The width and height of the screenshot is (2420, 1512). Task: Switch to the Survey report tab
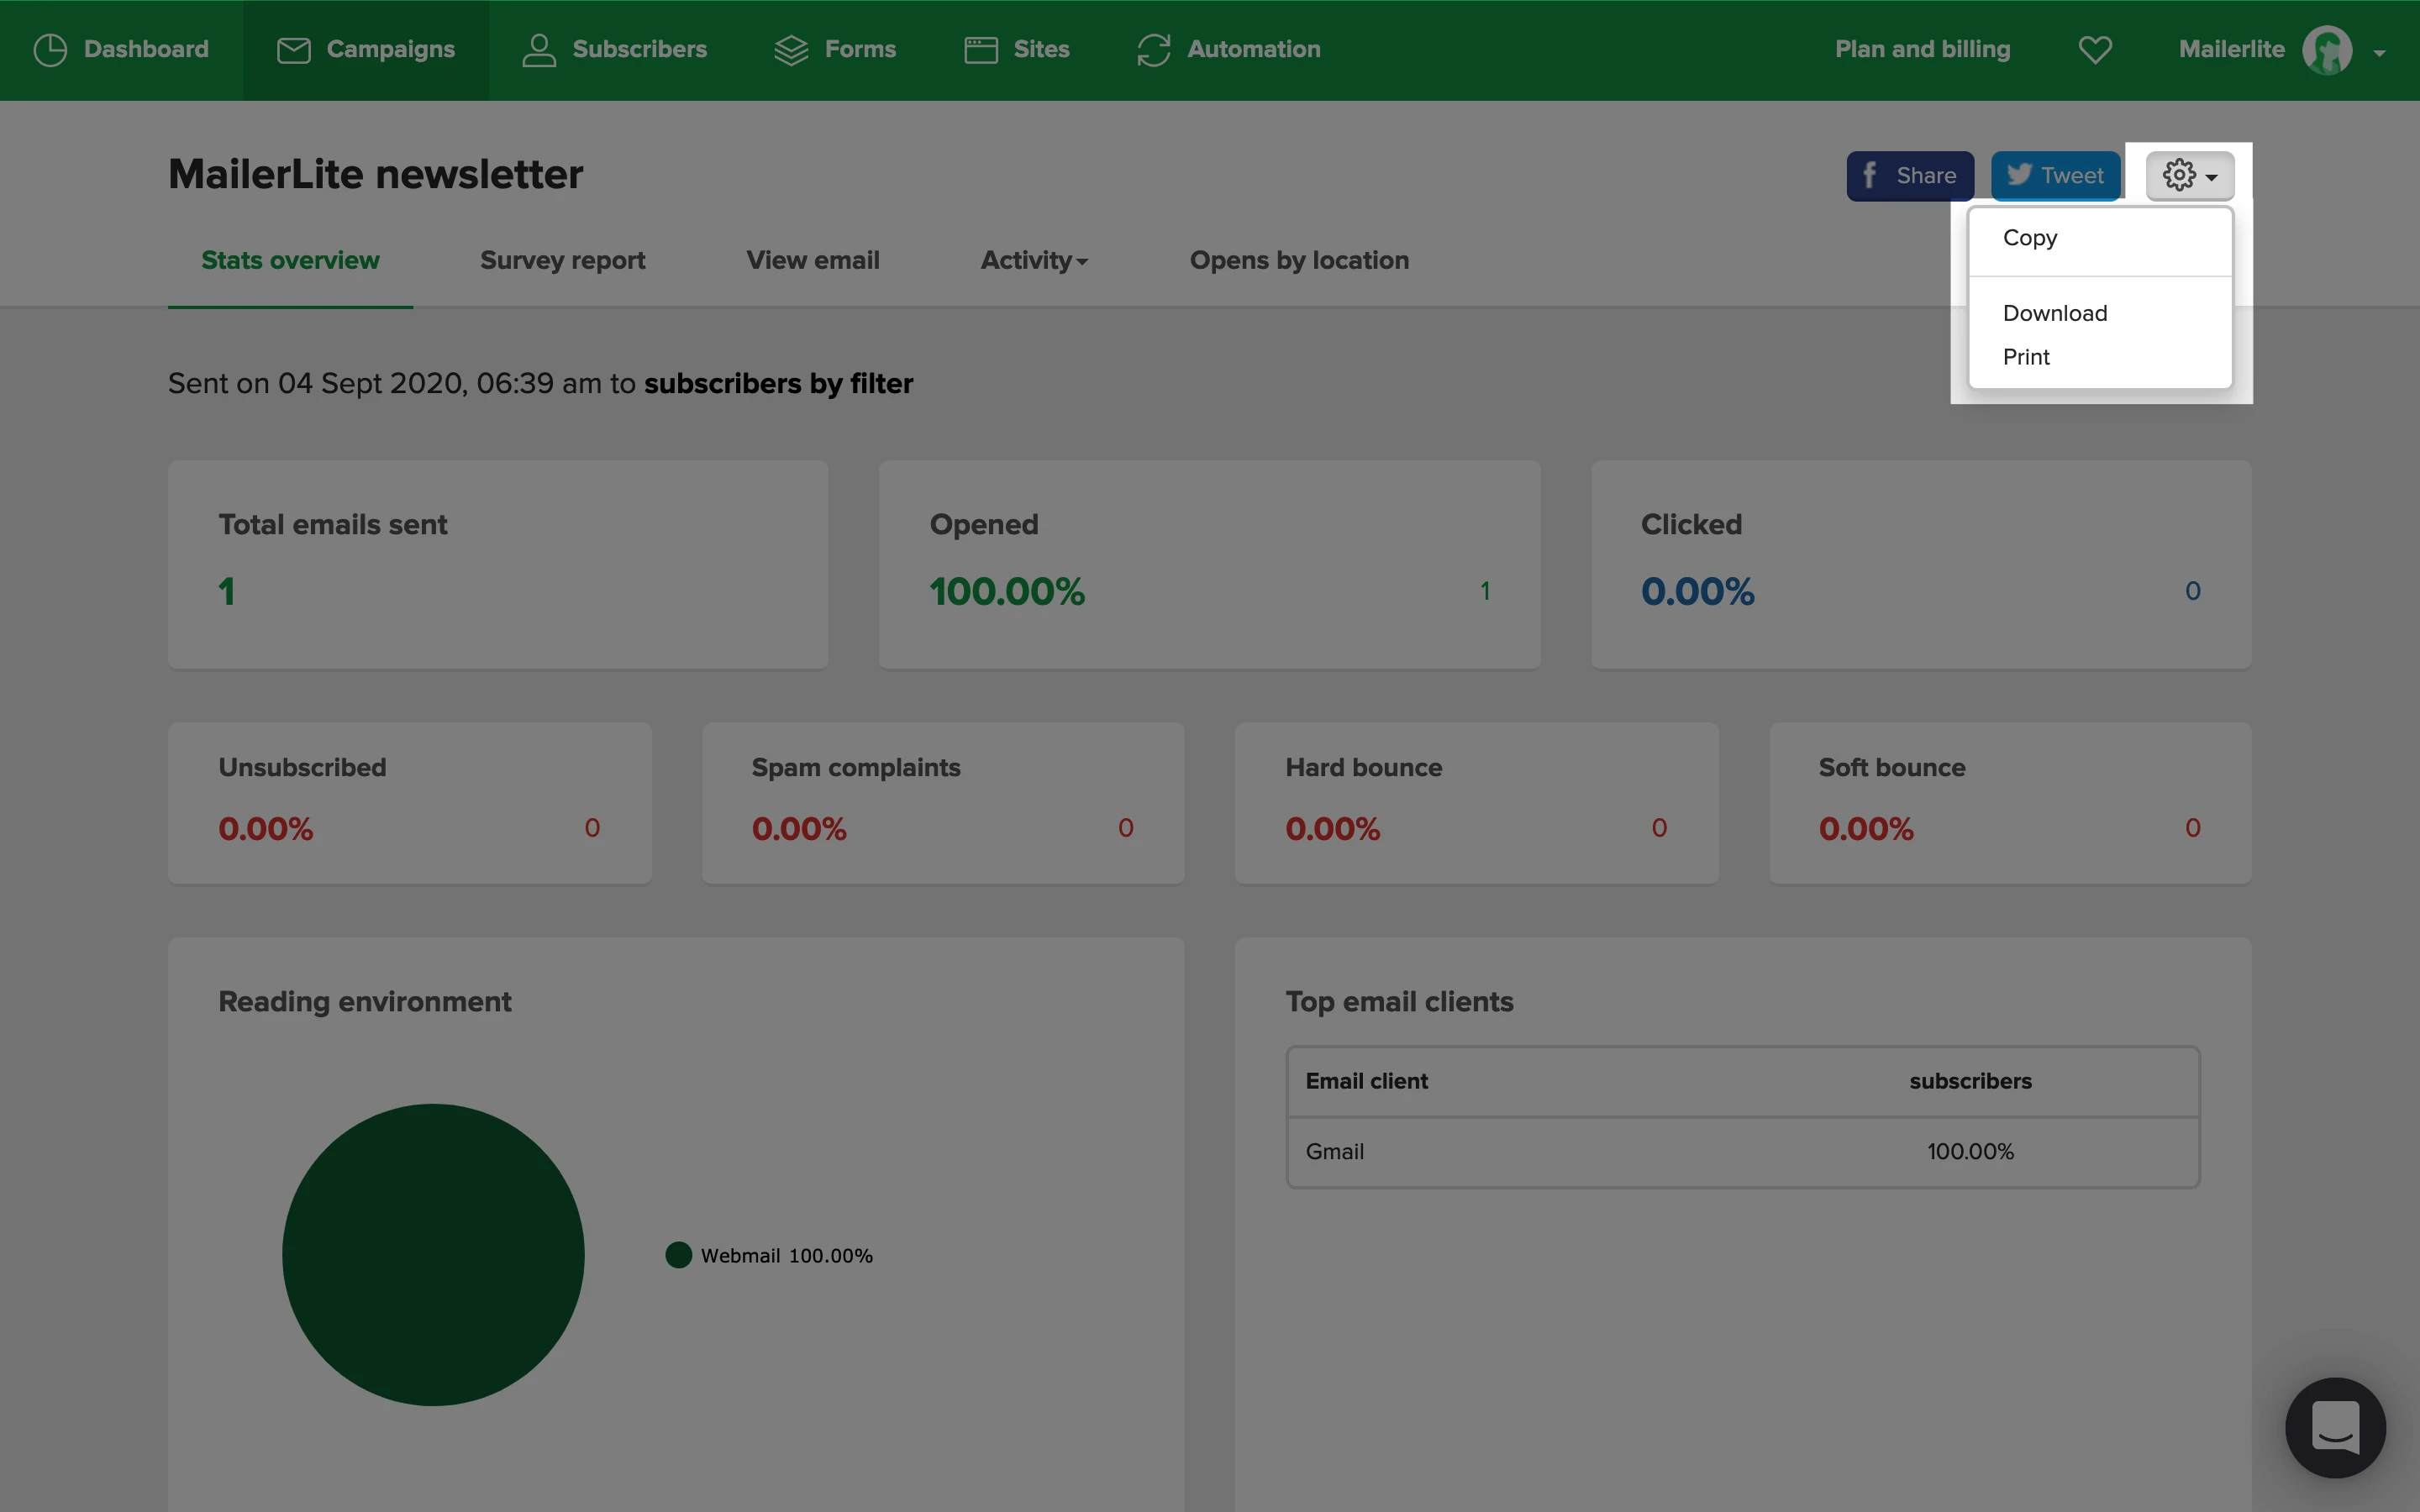click(562, 260)
